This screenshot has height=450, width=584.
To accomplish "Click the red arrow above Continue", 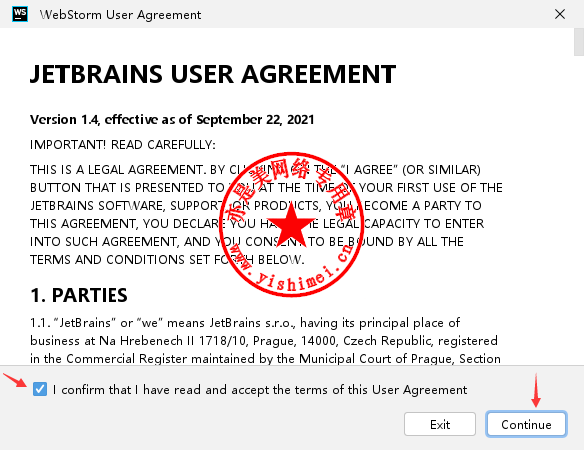I will (536, 390).
